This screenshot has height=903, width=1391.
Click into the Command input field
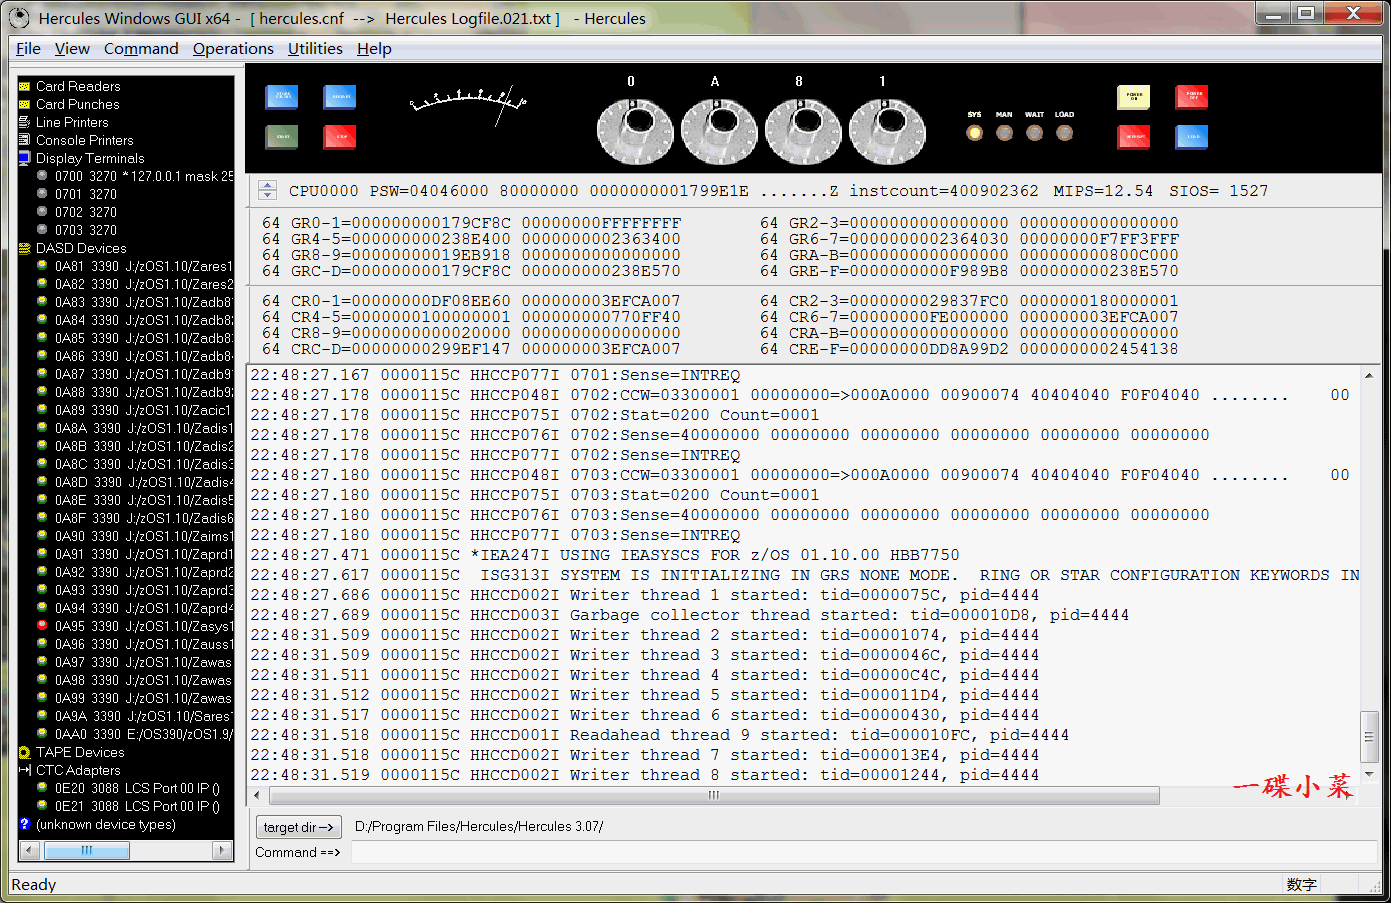pyautogui.click(x=863, y=852)
